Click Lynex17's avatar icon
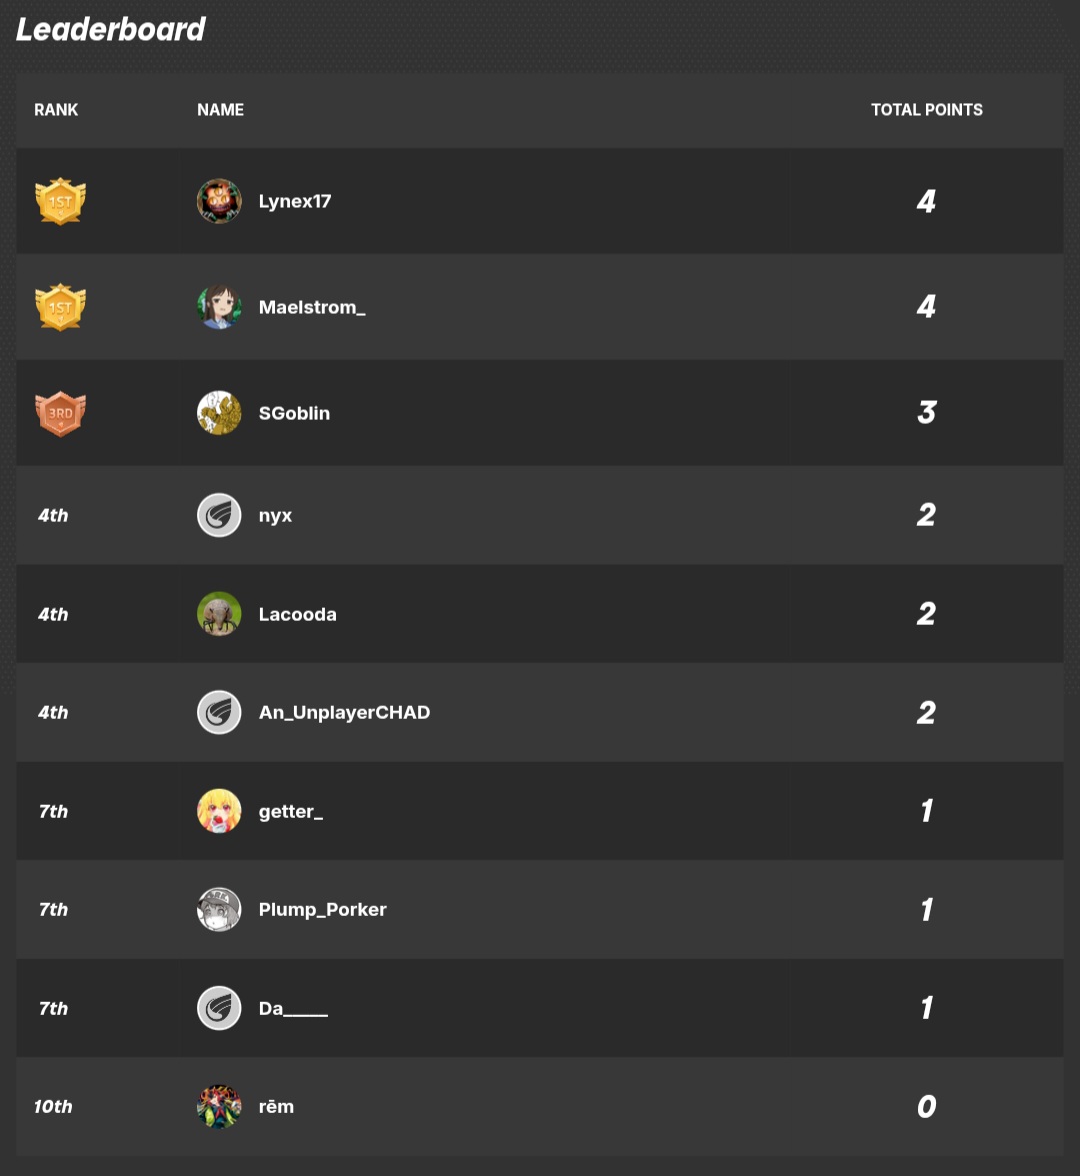The width and height of the screenshot is (1080, 1176). click(219, 201)
